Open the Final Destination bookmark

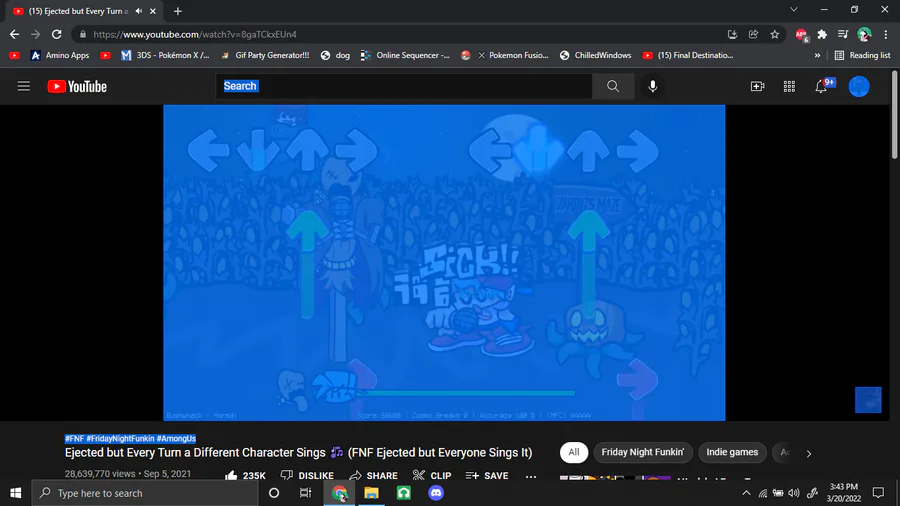pos(688,55)
